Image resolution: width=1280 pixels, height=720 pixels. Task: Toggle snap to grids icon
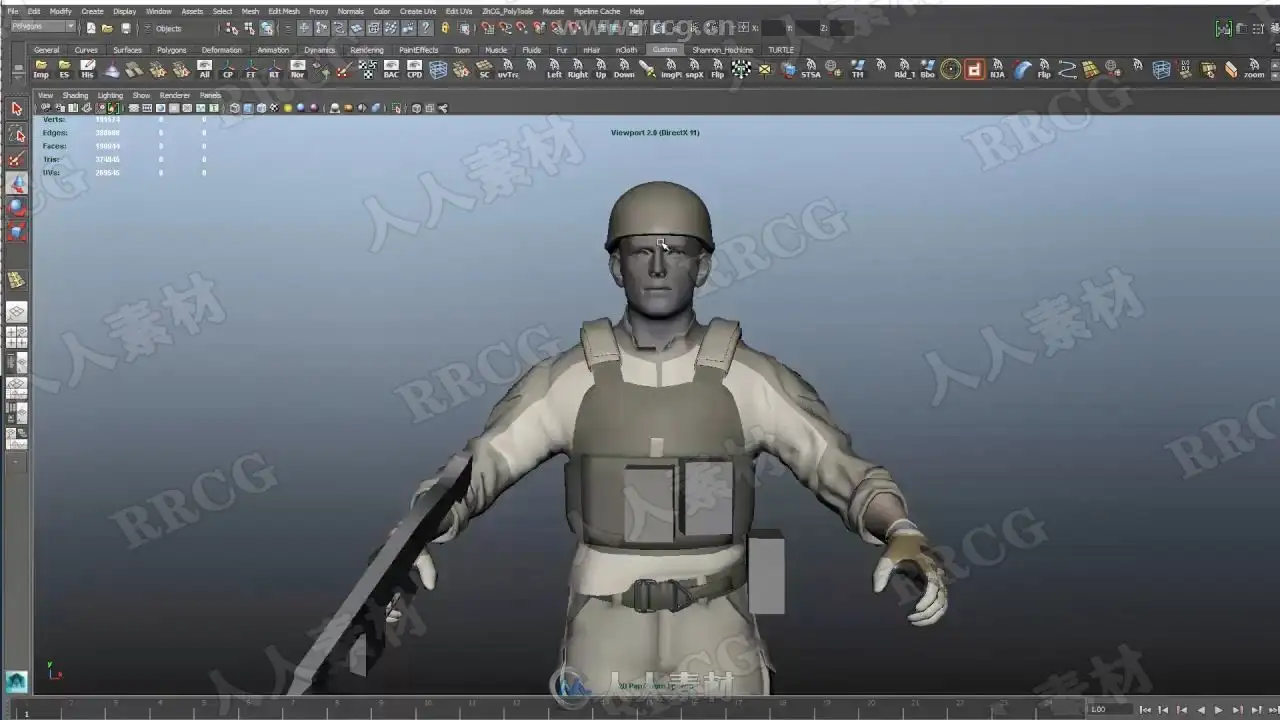(487, 28)
